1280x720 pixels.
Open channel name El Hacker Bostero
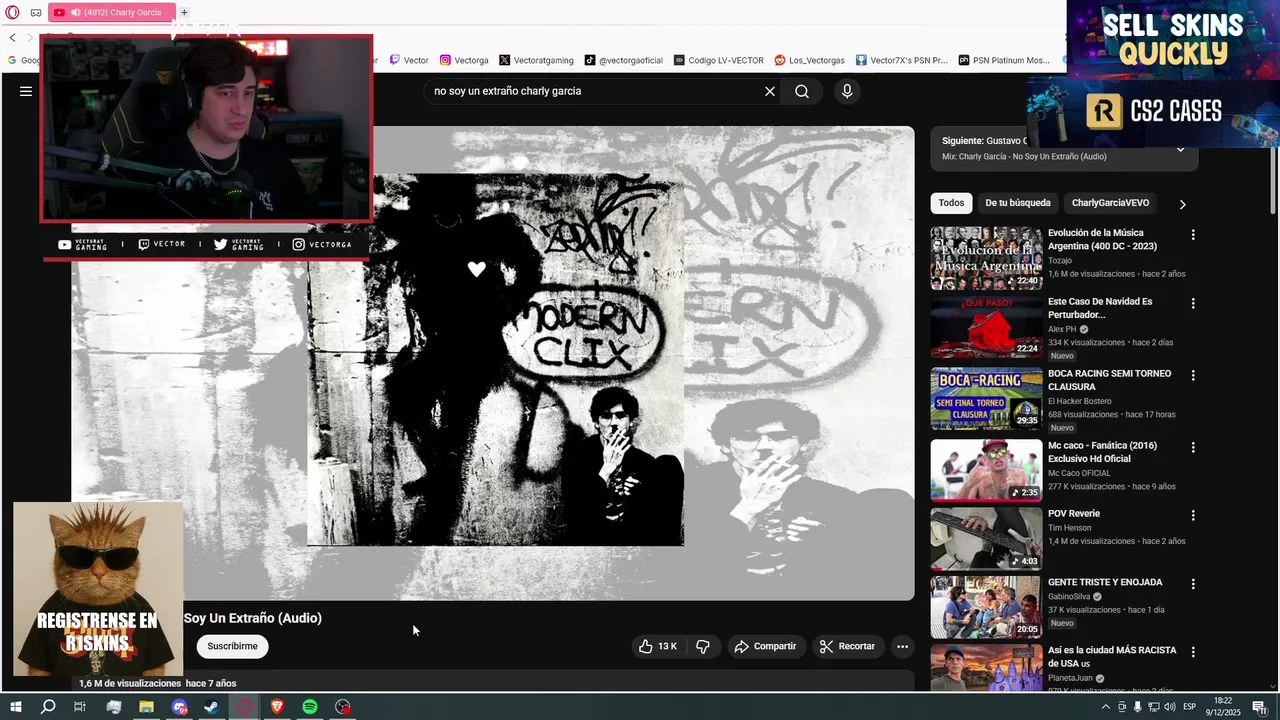pyautogui.click(x=1080, y=401)
